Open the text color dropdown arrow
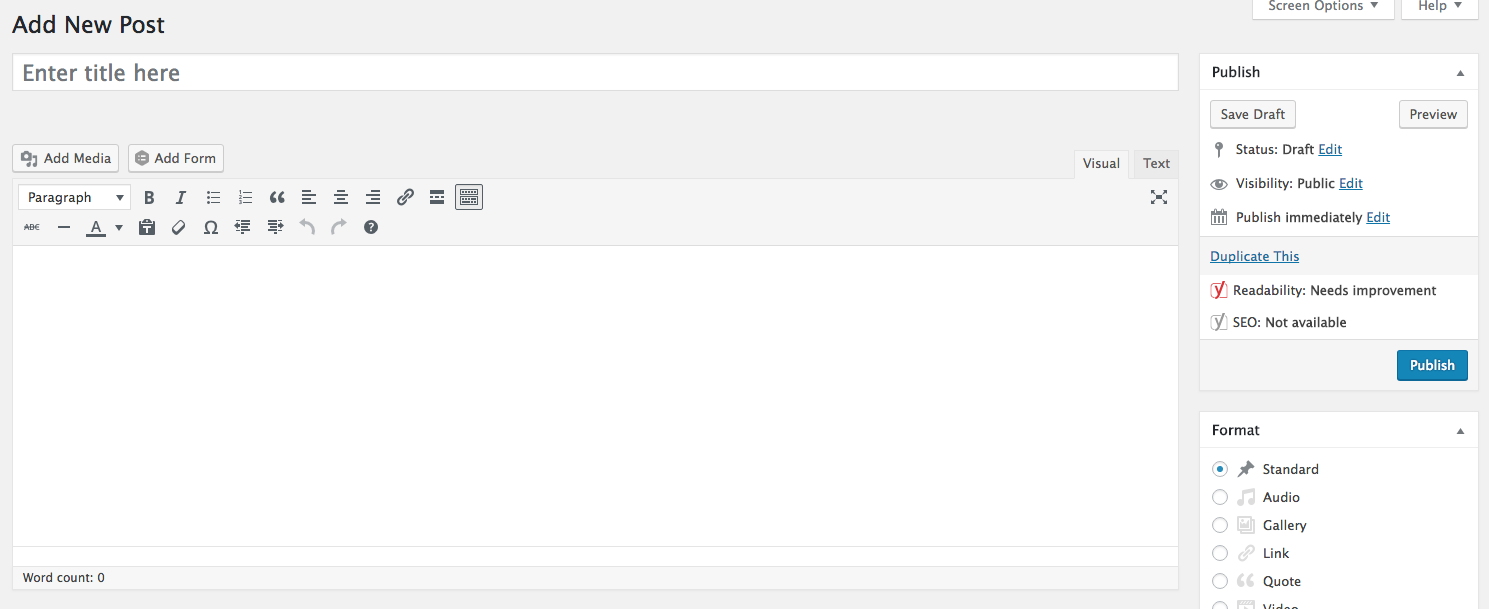Viewport: 1489px width, 609px height. tap(119, 228)
